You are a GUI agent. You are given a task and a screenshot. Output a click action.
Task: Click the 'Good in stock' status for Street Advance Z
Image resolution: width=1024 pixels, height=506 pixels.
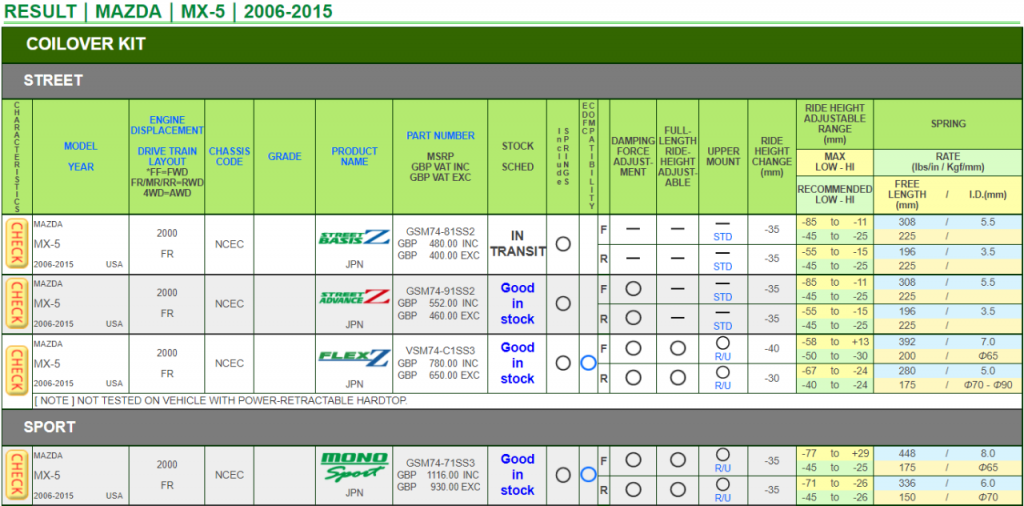click(517, 304)
